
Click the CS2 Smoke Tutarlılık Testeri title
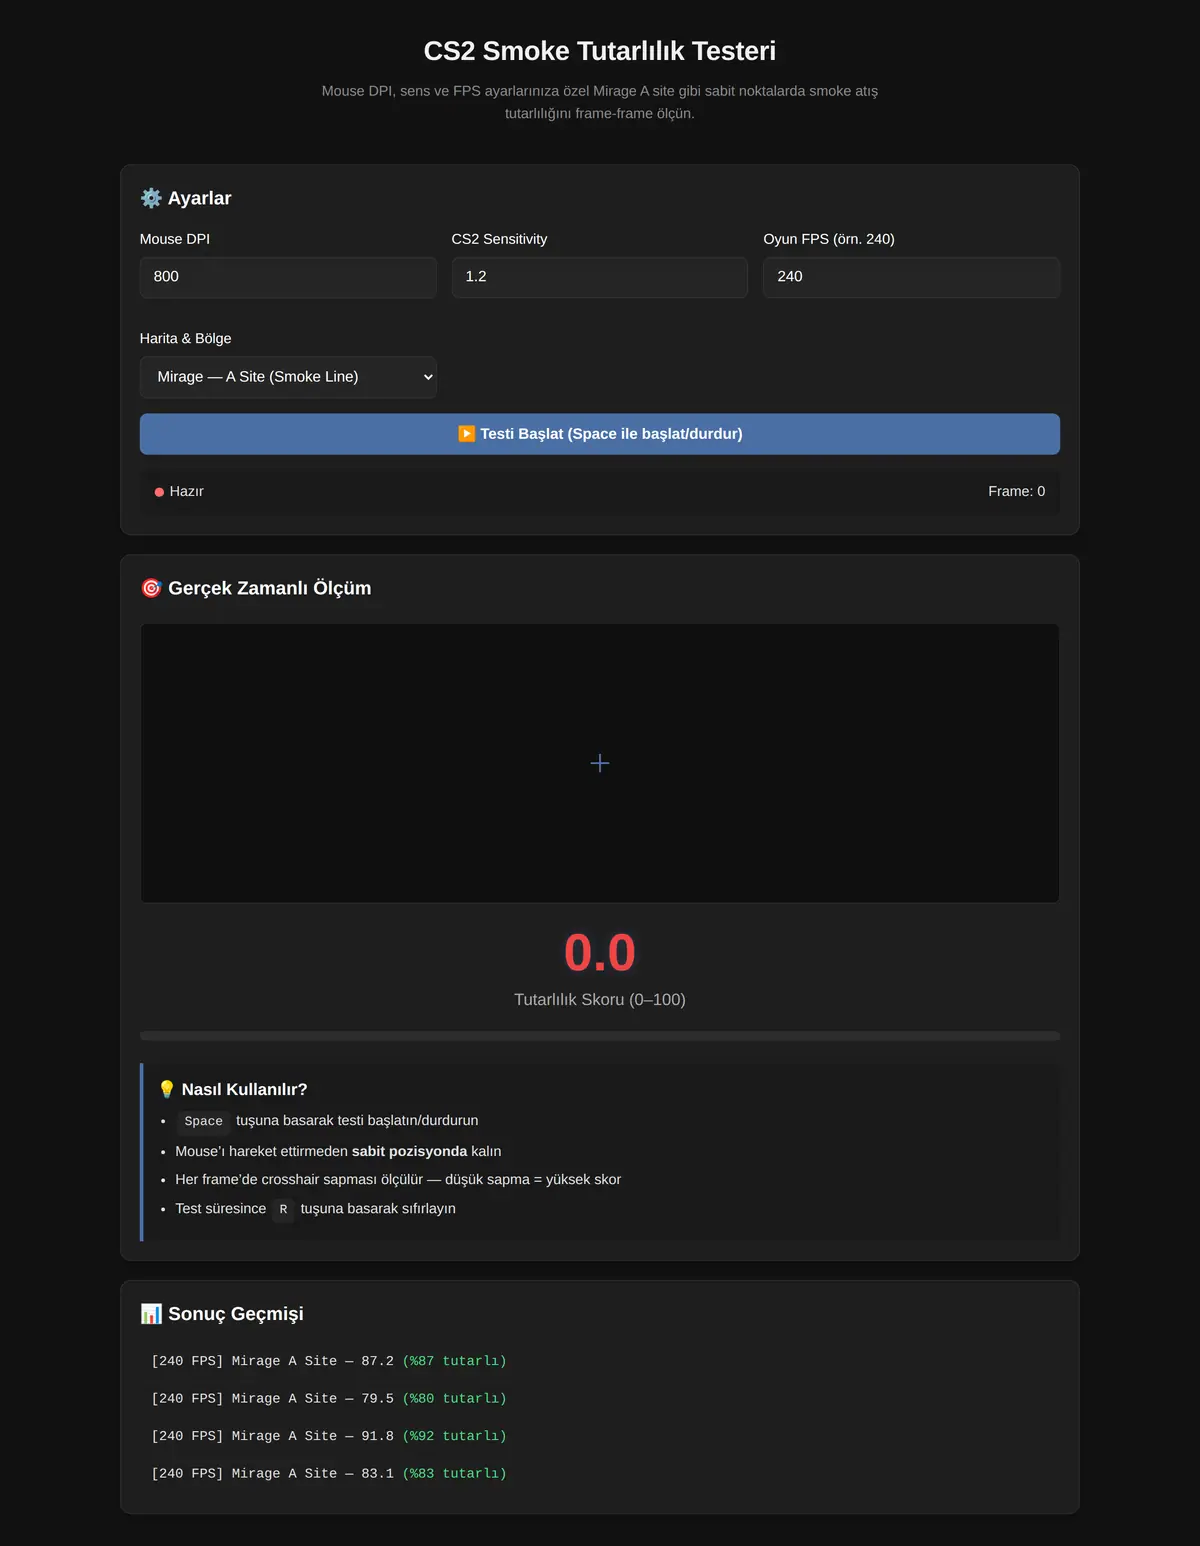point(600,51)
